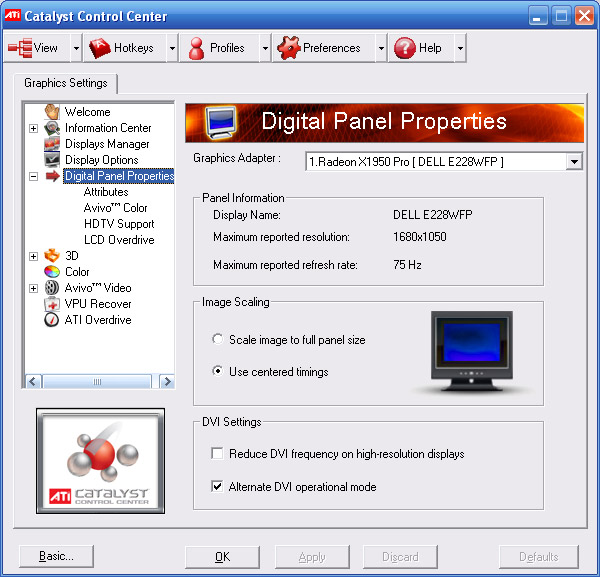This screenshot has width=600, height=577.
Task: Click the 1680x1050 resolution value
Action: pyautogui.click(x=420, y=237)
